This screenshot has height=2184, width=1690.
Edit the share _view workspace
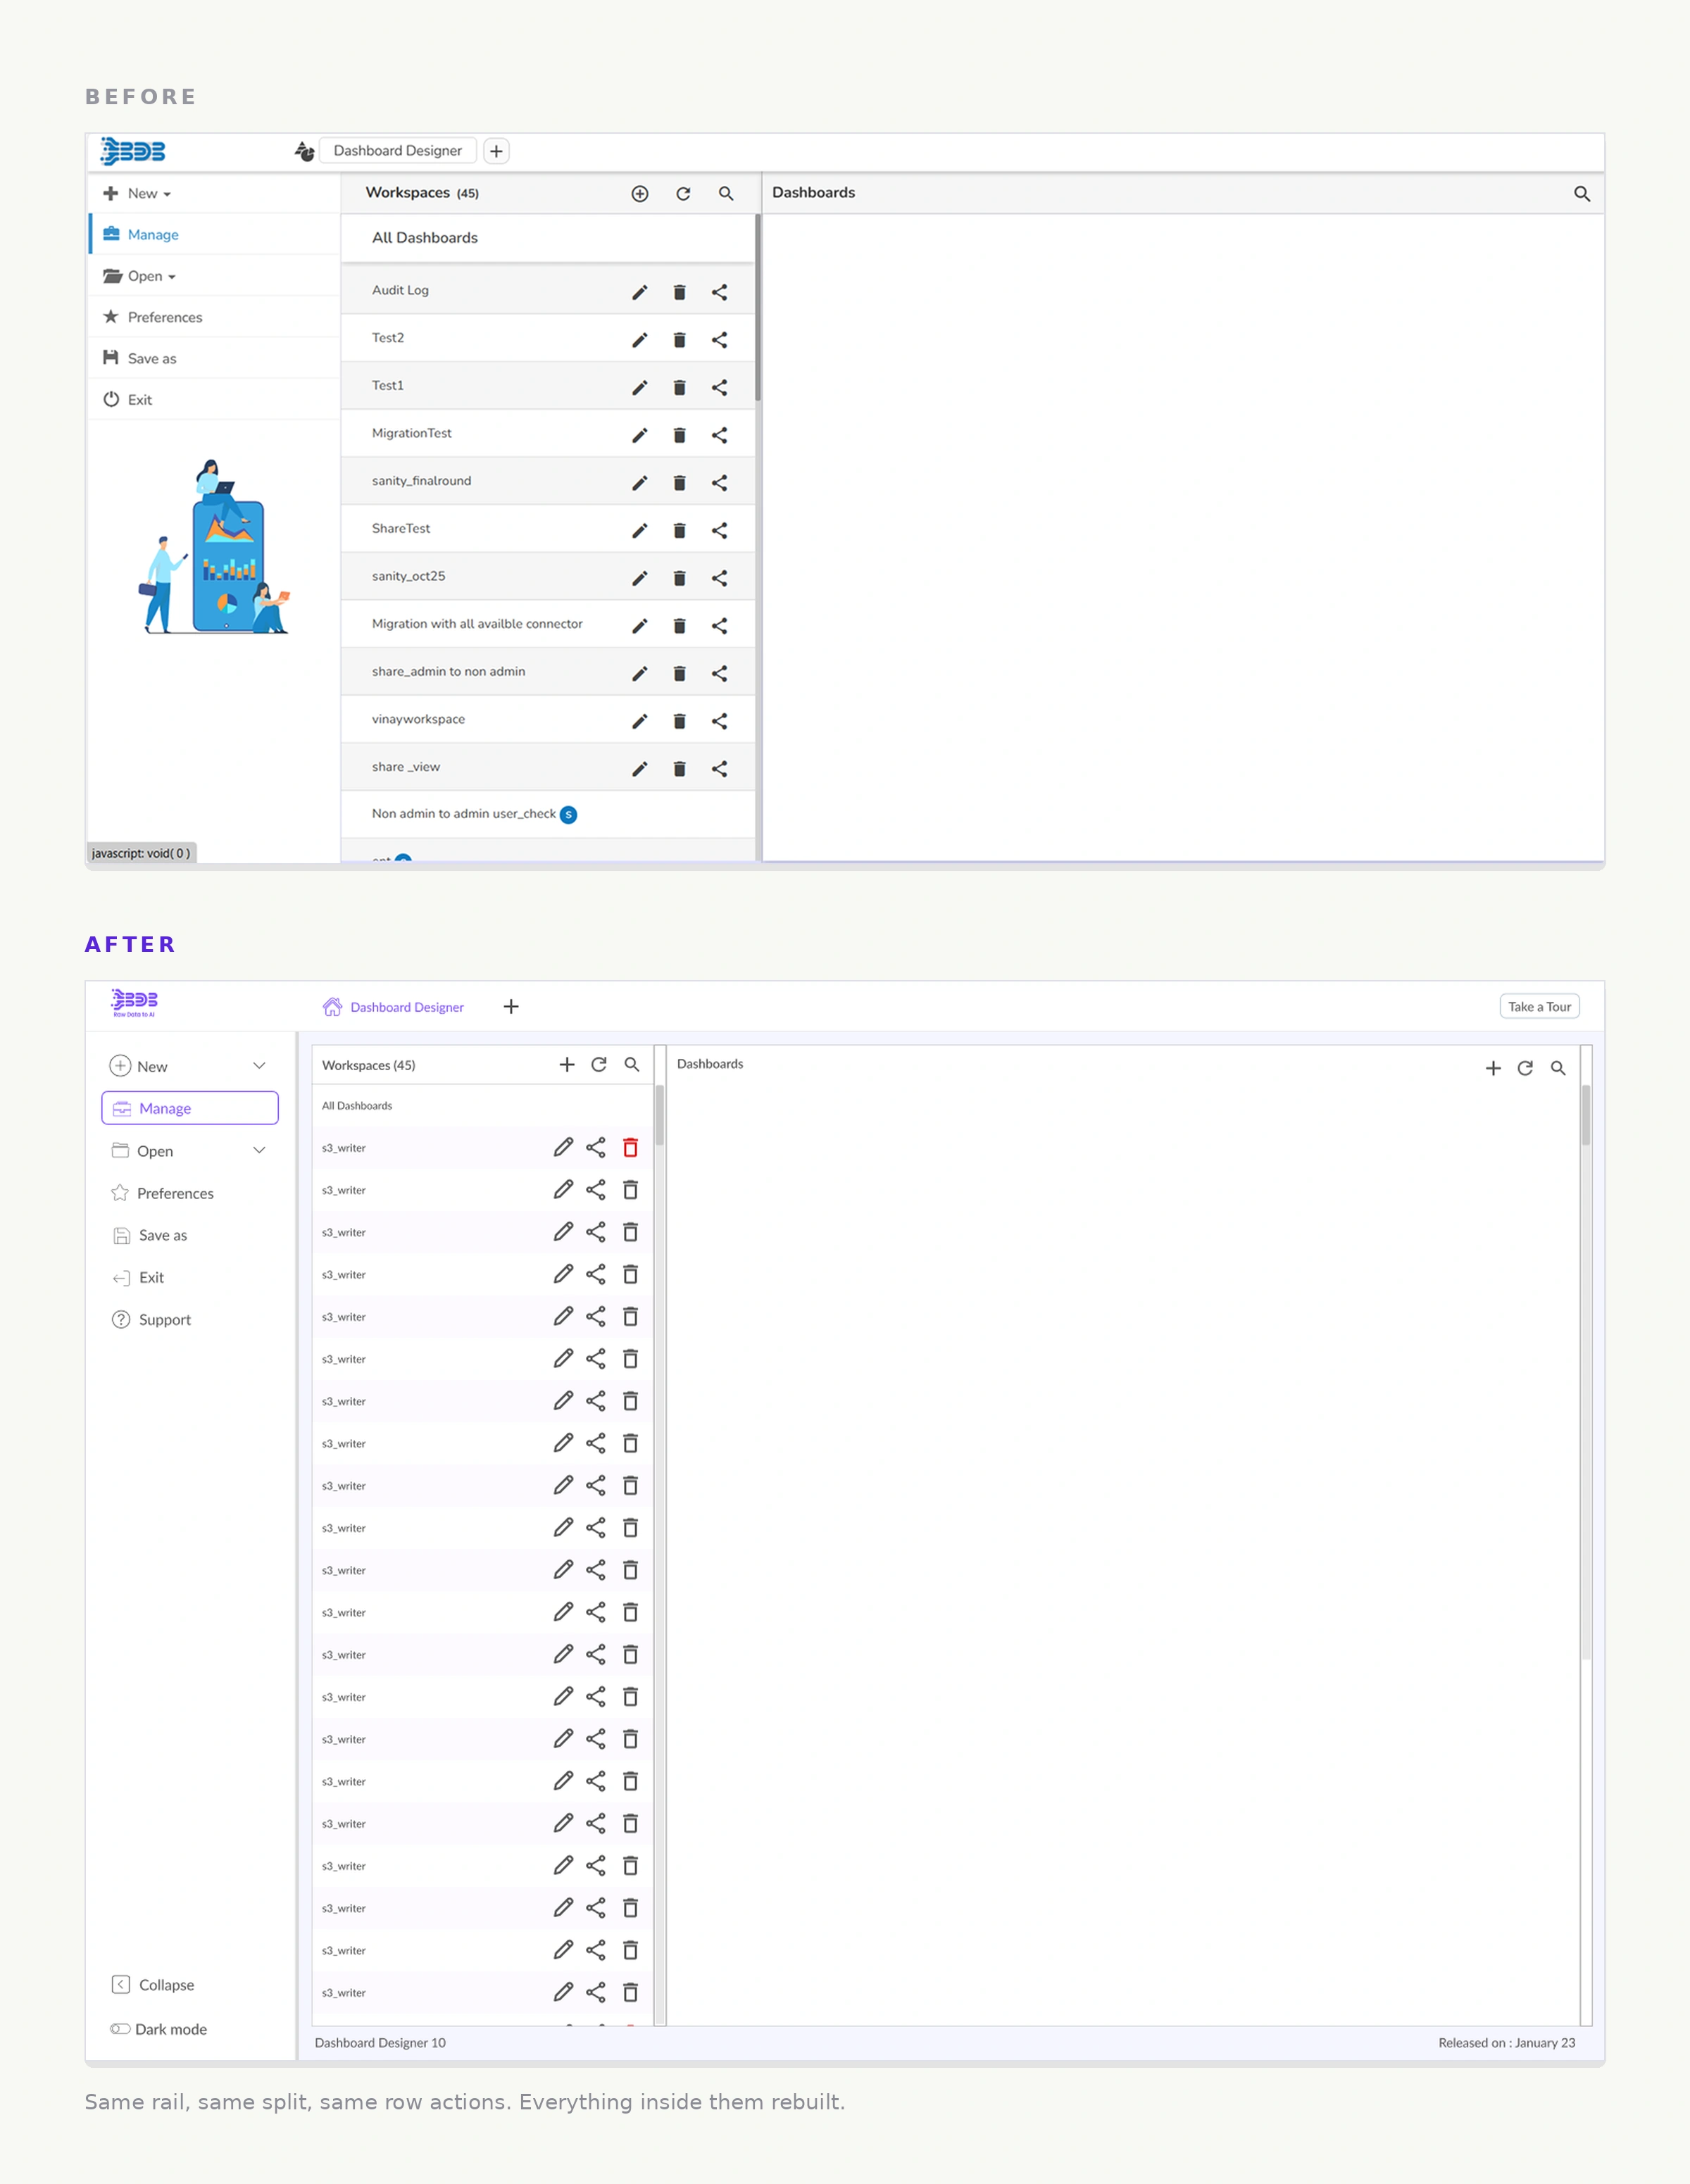[x=640, y=769]
